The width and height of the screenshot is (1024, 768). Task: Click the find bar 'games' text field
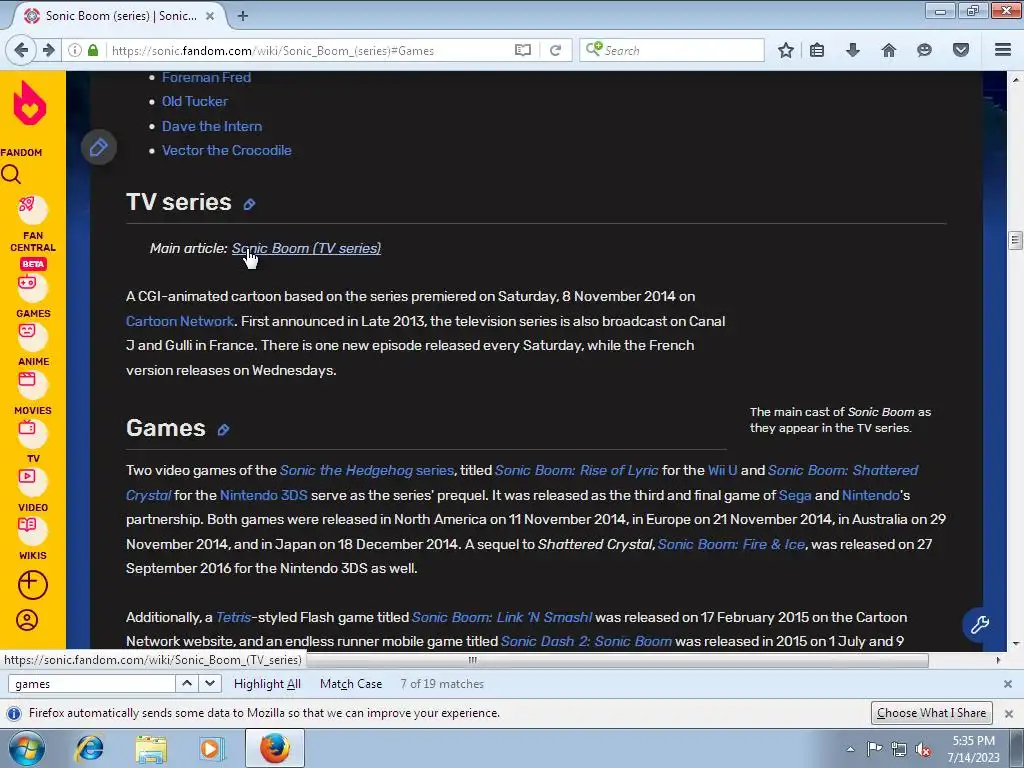click(x=91, y=684)
